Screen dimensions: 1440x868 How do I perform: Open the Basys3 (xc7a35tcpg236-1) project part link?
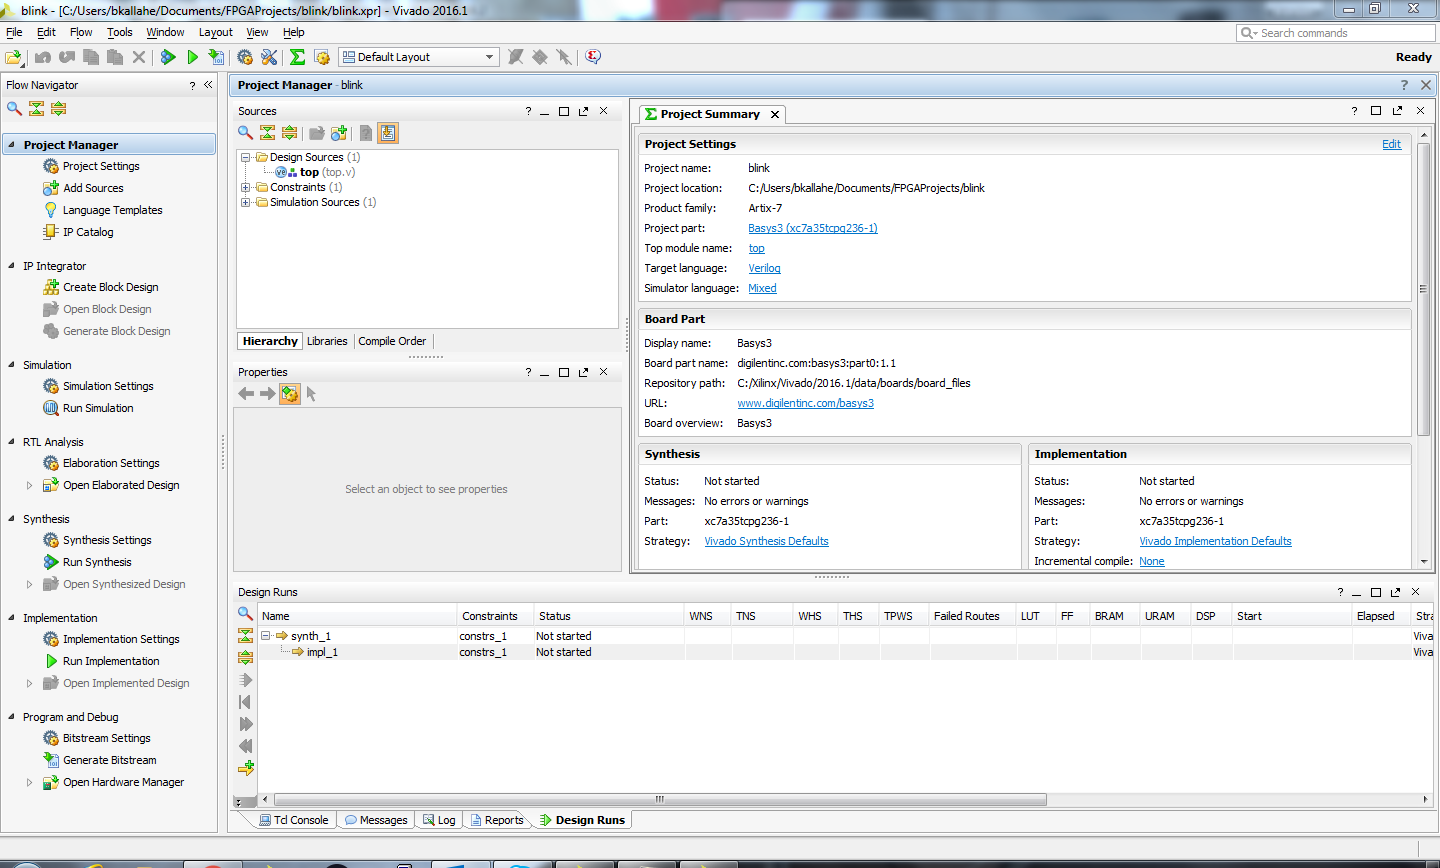(x=813, y=228)
